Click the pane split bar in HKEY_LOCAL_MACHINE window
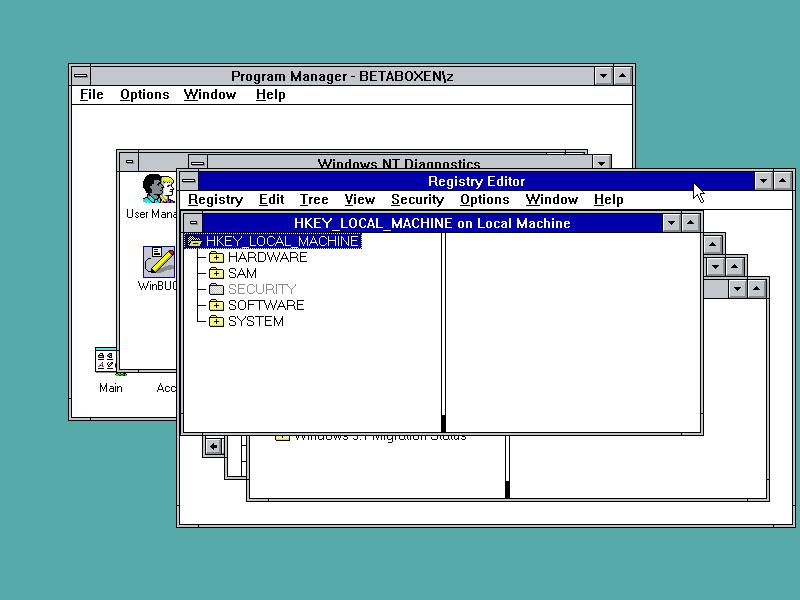 pos(443,333)
